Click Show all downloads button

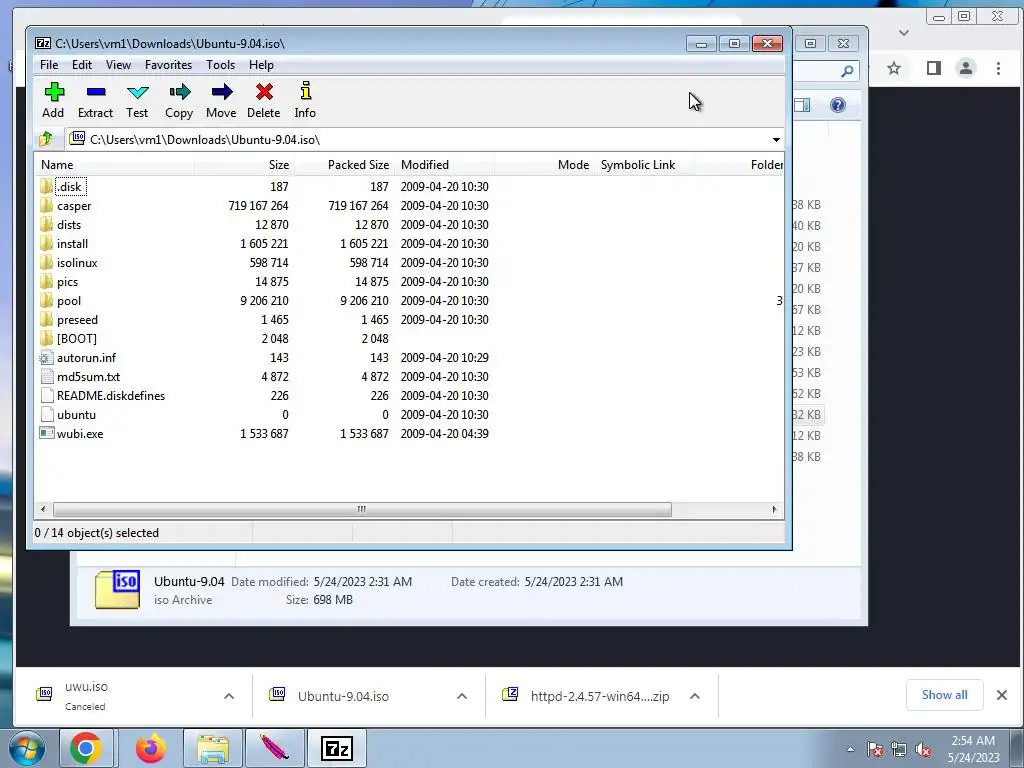[x=944, y=695]
